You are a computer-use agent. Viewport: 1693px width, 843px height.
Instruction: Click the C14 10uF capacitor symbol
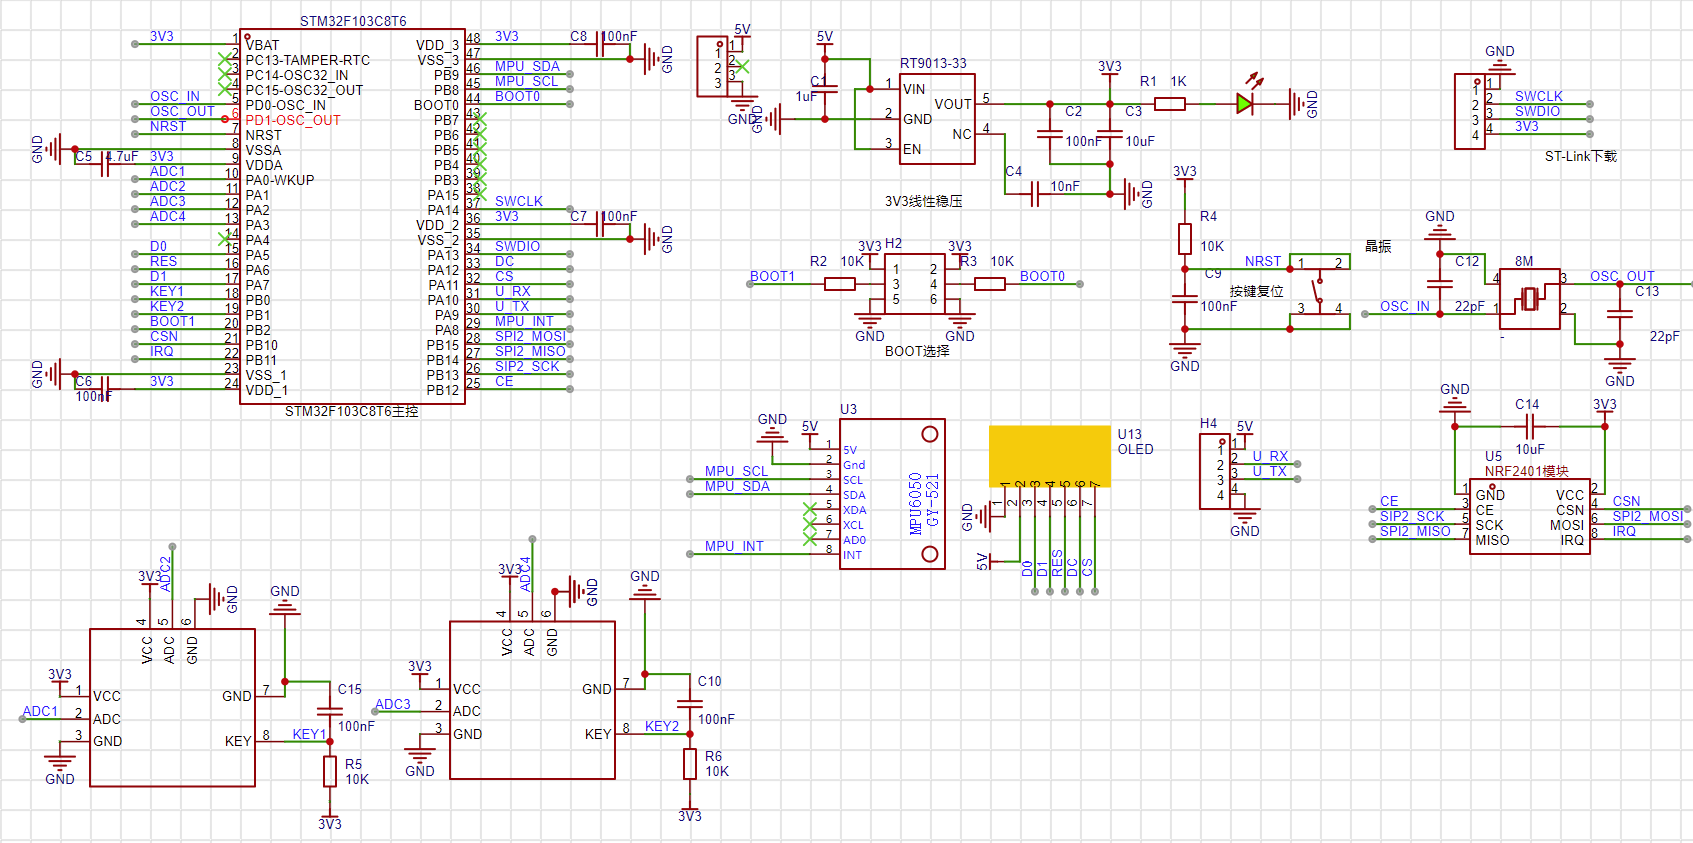(x=1528, y=426)
